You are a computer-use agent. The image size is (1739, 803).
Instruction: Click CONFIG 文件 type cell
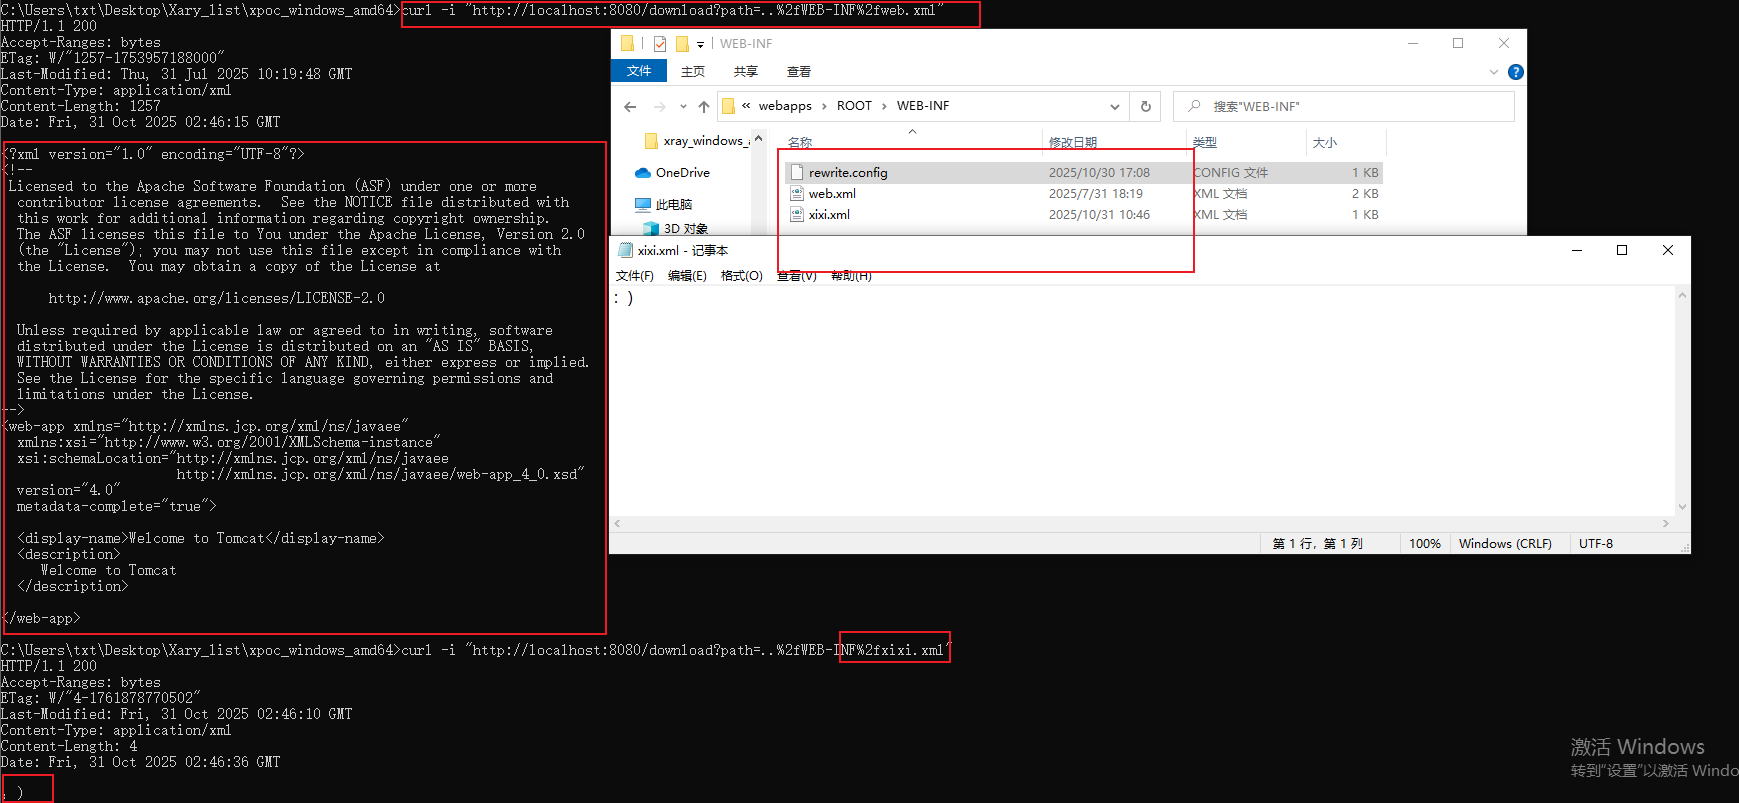click(x=1230, y=172)
